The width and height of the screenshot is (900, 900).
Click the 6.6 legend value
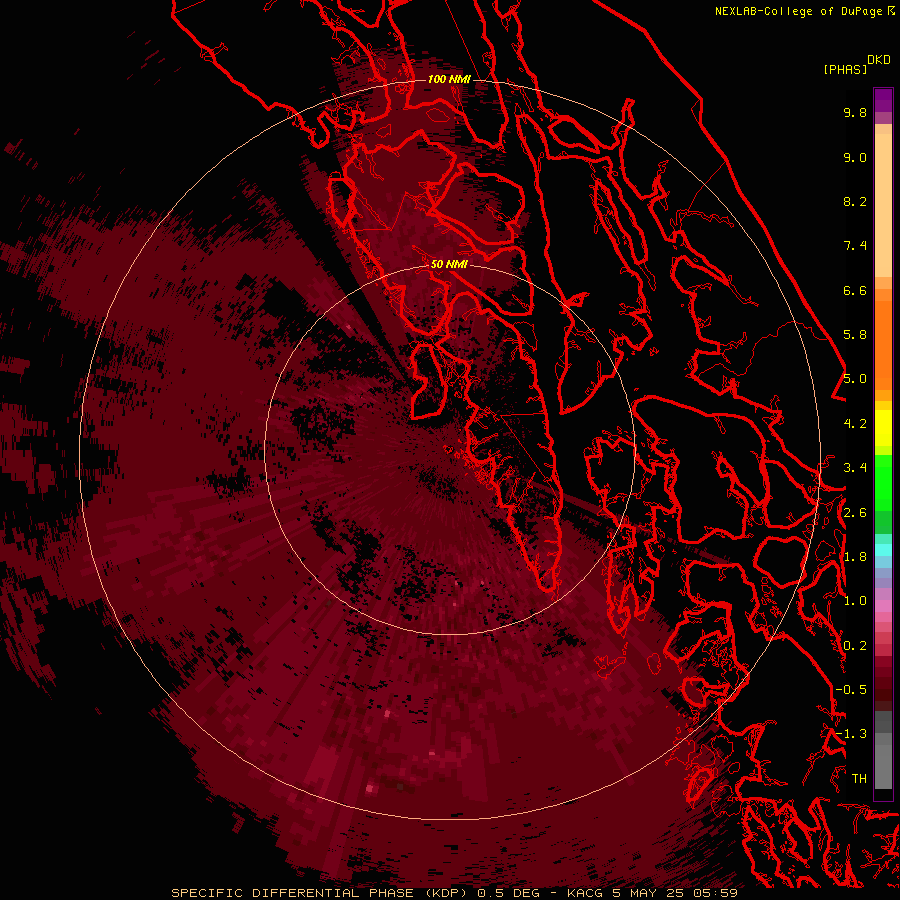[855, 290]
